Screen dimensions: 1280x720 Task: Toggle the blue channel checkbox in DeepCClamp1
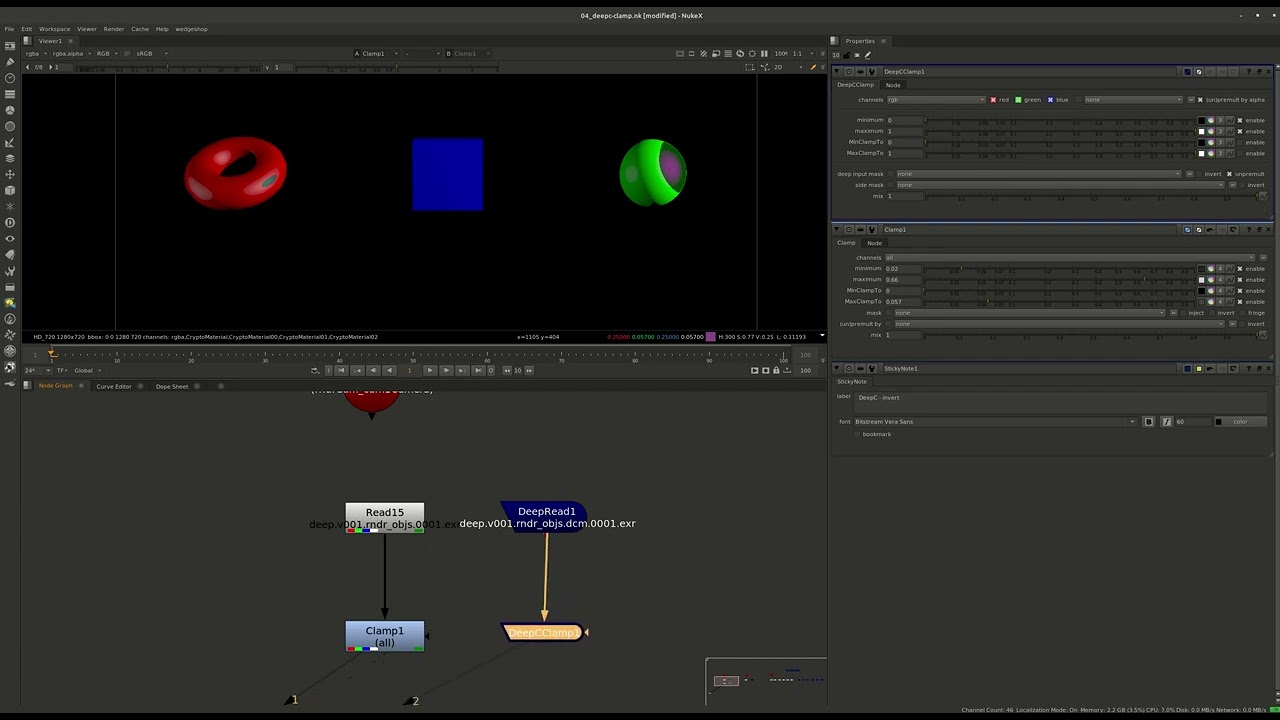(x=1050, y=100)
